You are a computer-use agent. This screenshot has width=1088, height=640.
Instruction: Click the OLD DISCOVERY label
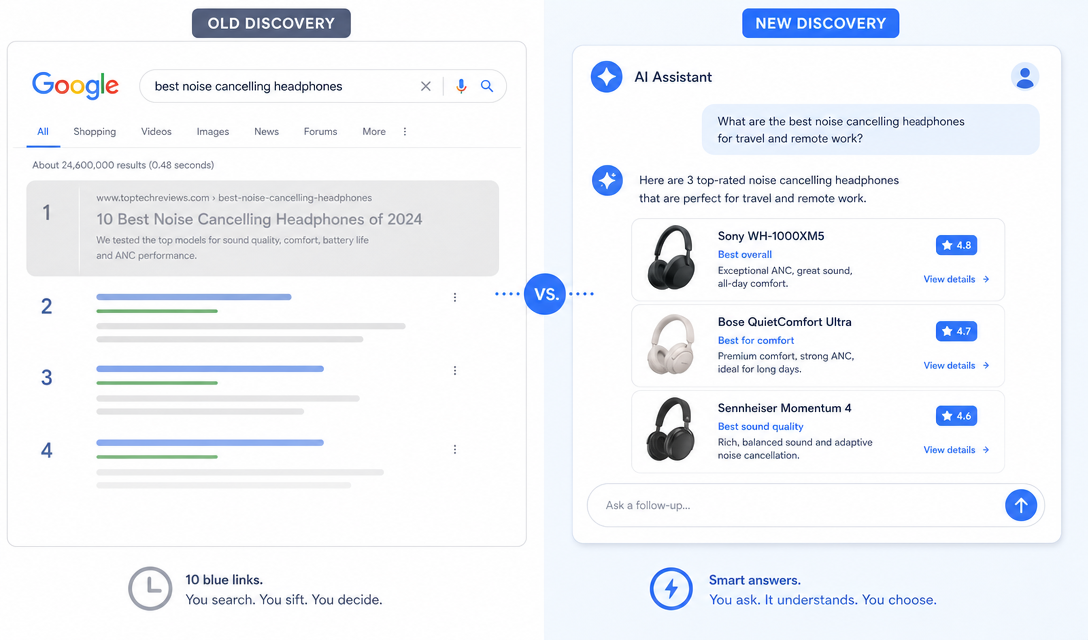pos(271,24)
